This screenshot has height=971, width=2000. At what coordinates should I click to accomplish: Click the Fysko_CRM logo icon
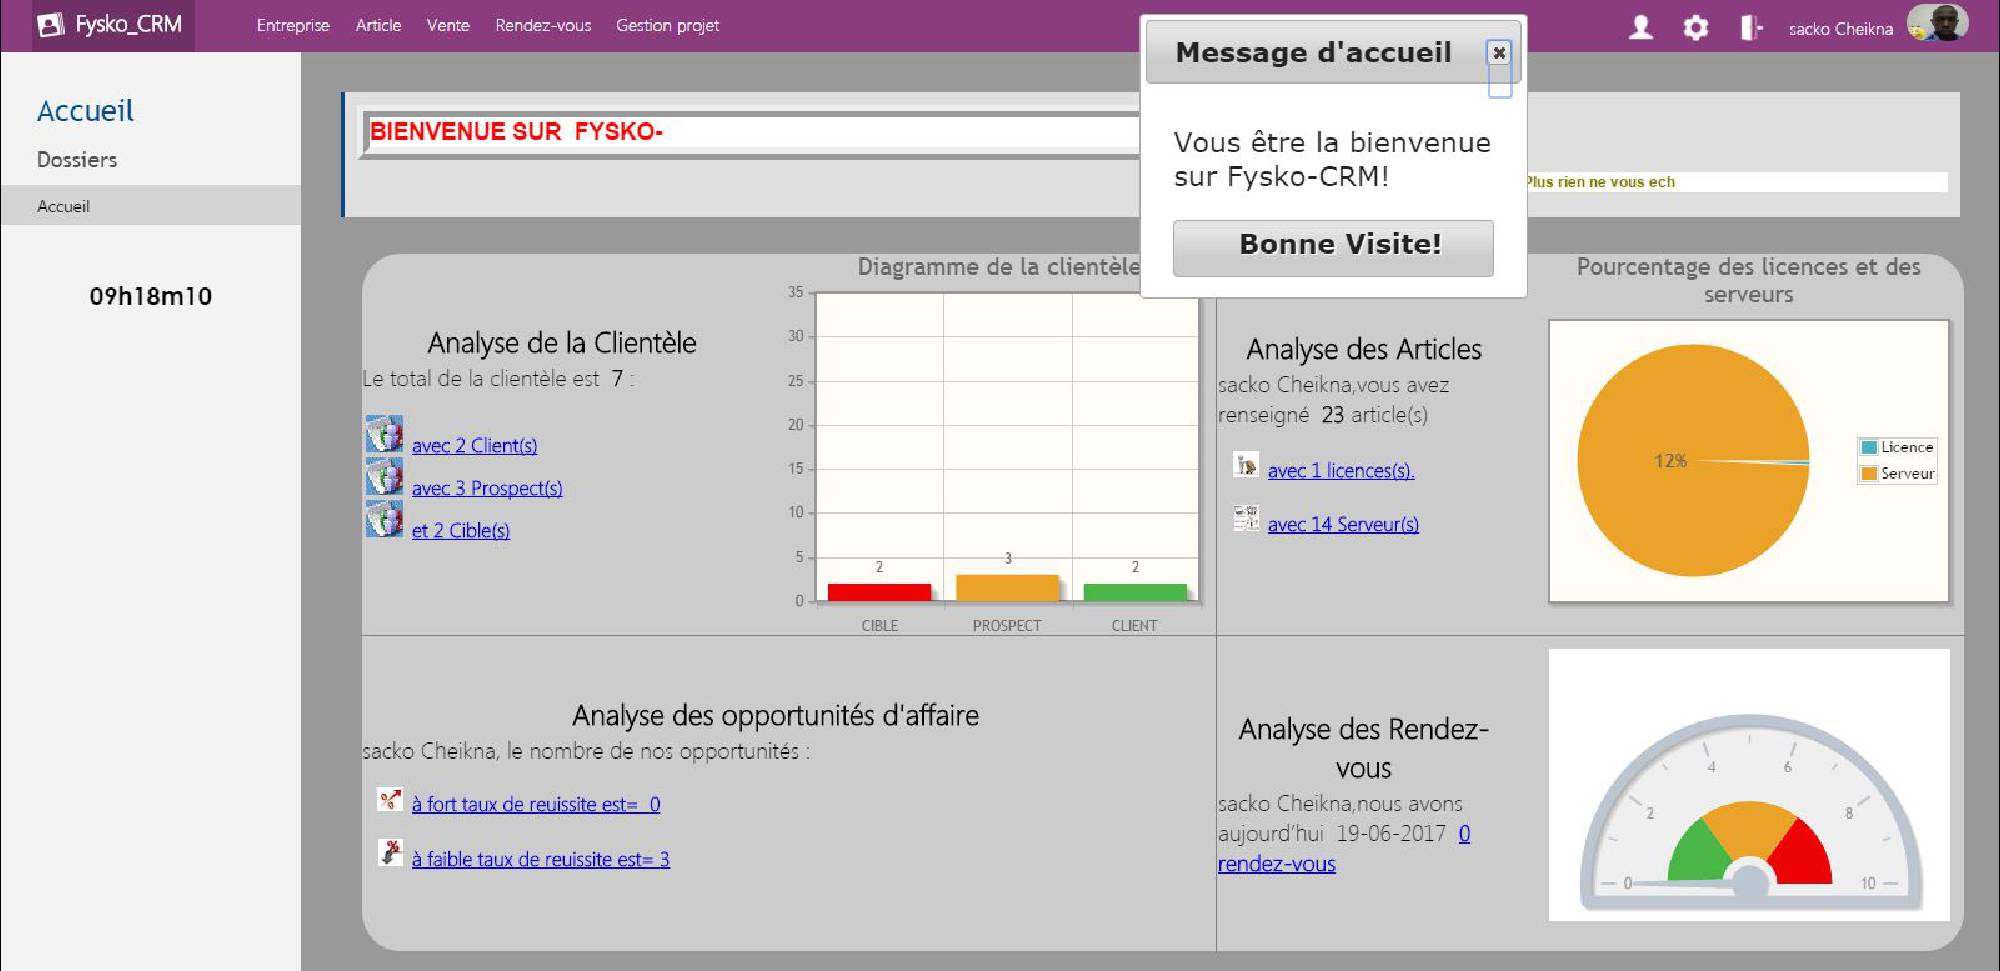pos(51,25)
